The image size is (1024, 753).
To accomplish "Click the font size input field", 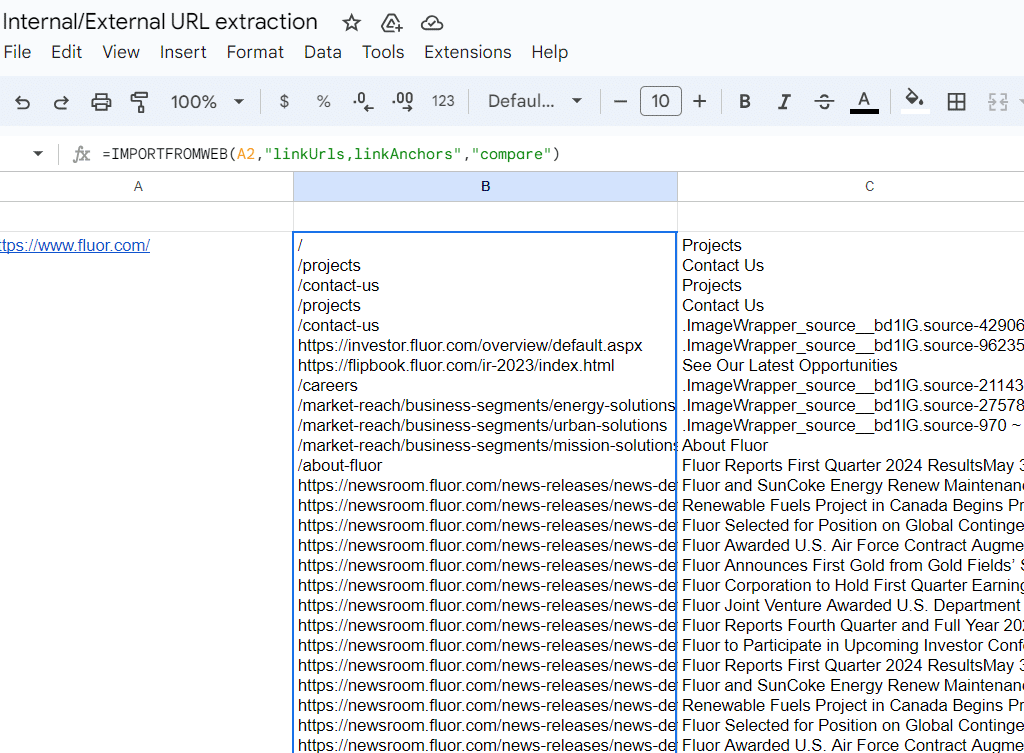I will (x=660, y=101).
